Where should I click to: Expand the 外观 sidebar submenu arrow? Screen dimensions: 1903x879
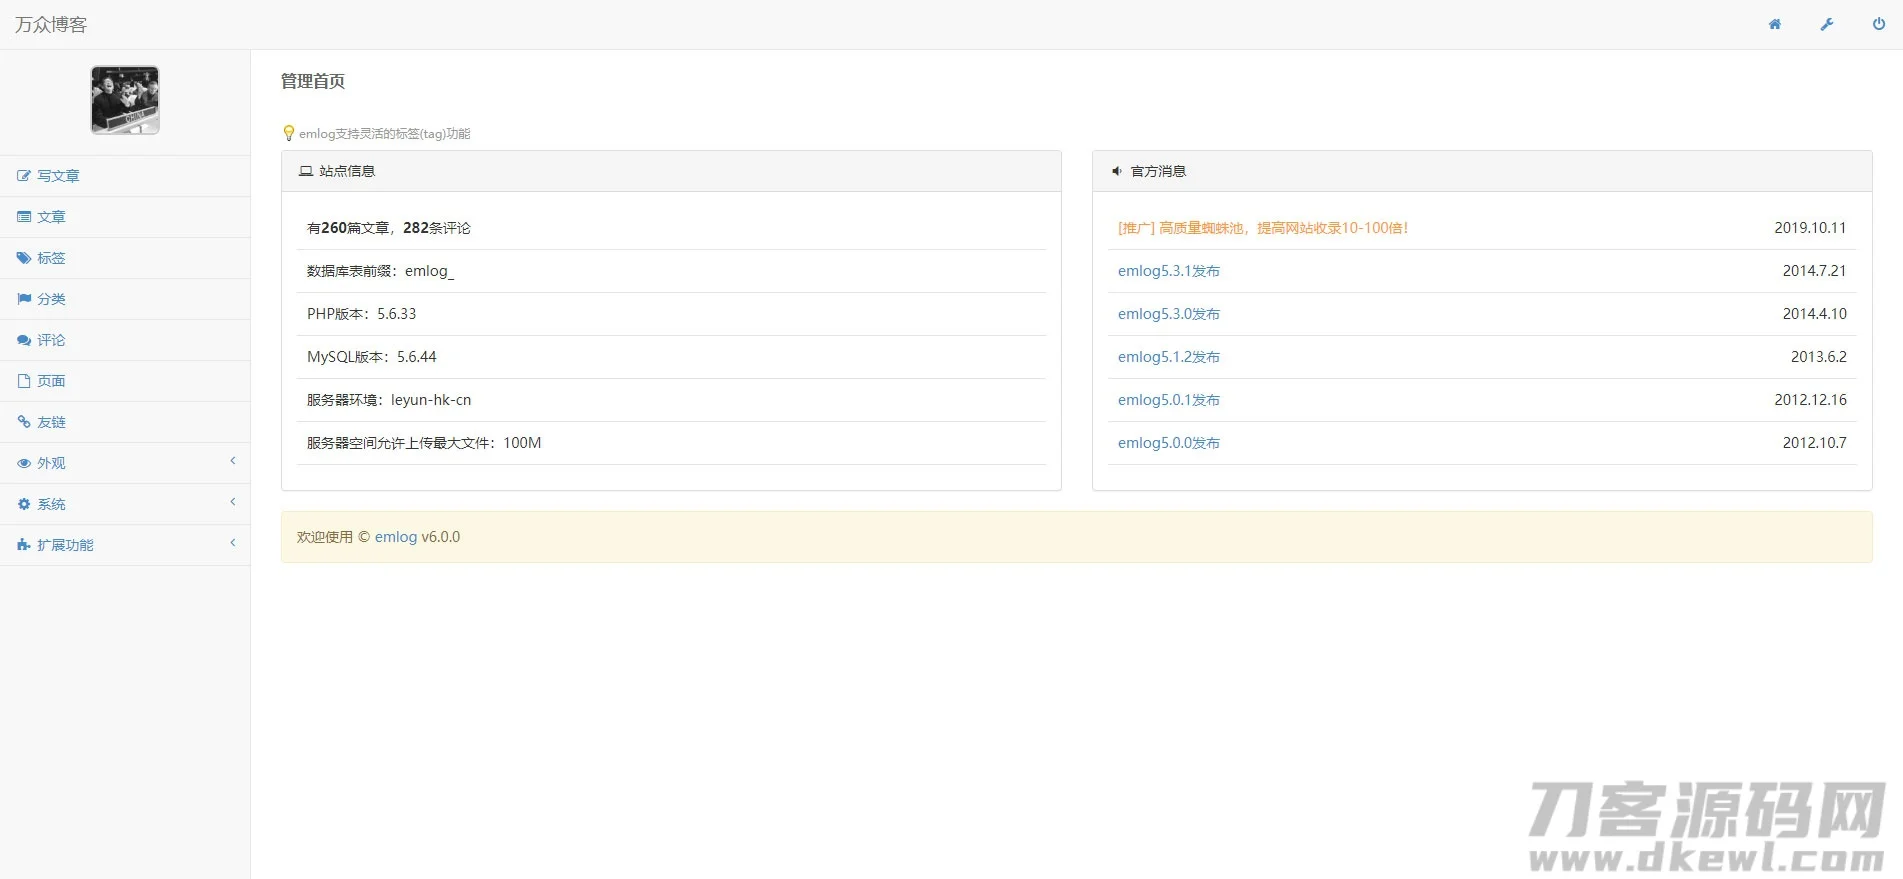pyautogui.click(x=233, y=461)
